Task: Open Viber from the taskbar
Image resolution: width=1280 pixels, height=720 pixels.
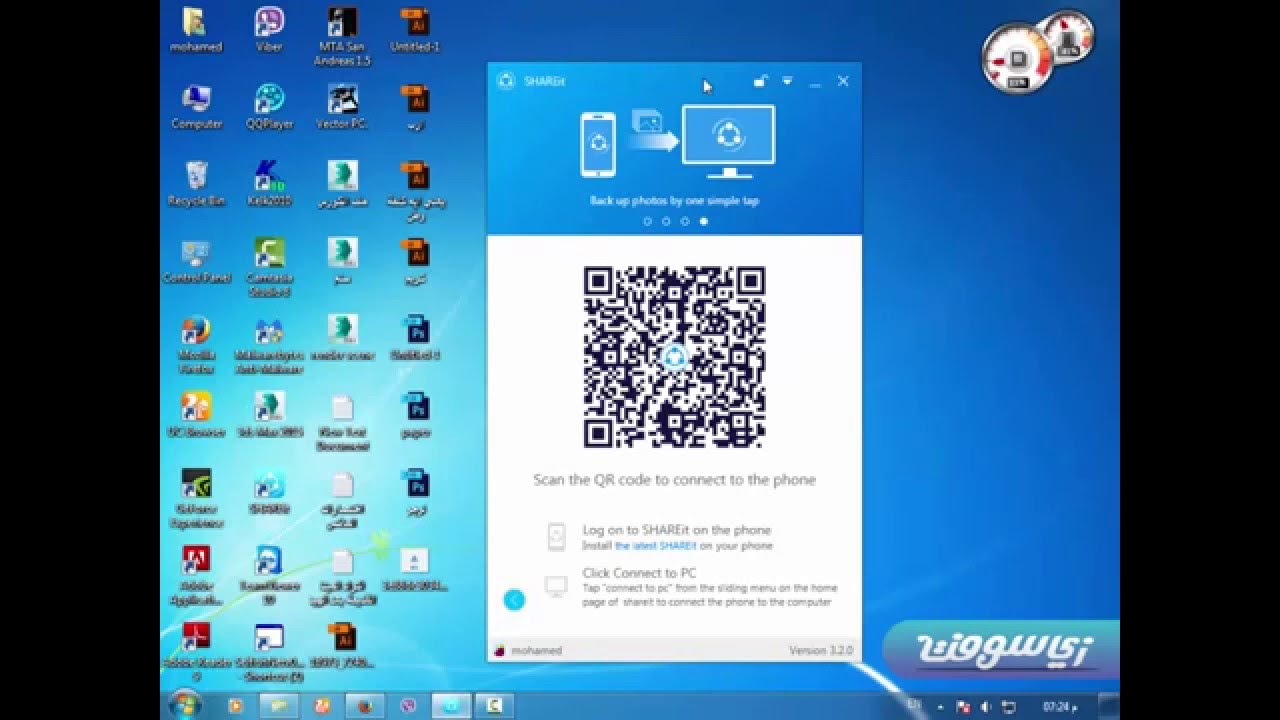Action: [409, 705]
